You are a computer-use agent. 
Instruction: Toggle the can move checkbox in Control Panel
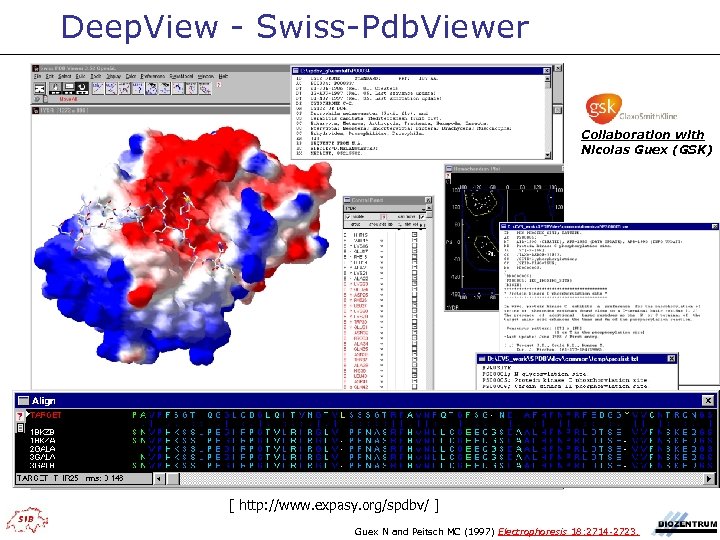pos(422,216)
